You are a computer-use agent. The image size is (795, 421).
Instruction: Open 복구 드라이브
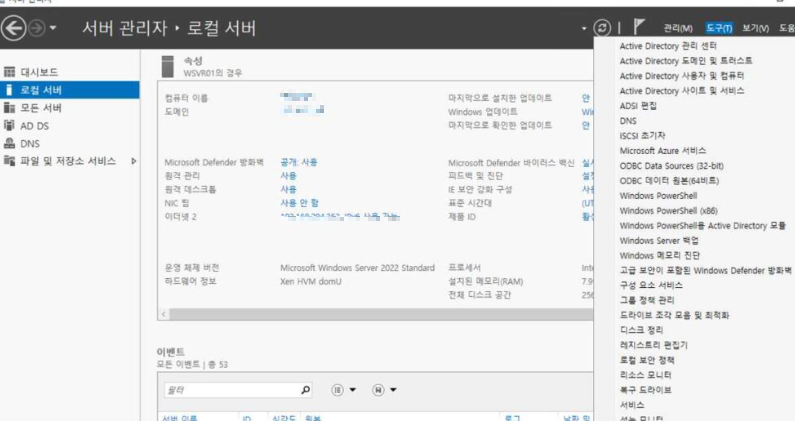pyautogui.click(x=645, y=390)
